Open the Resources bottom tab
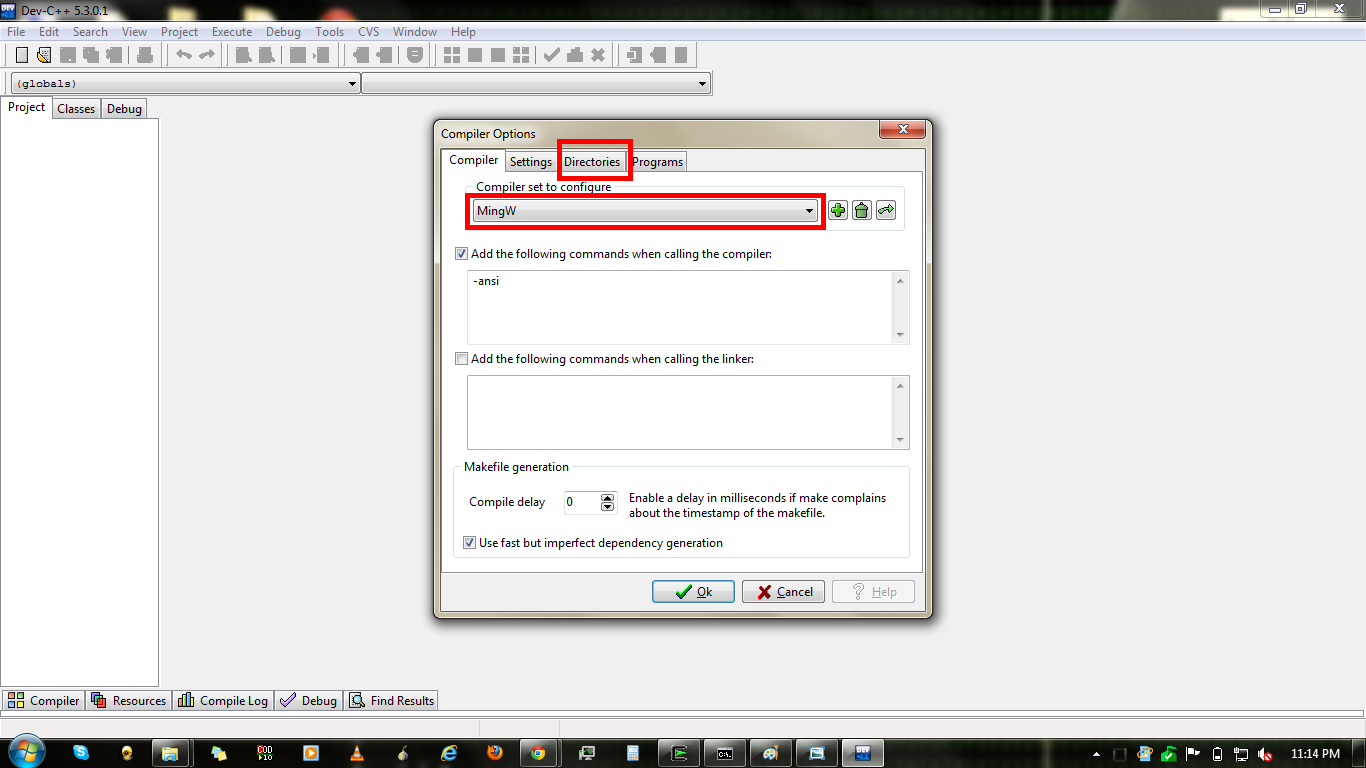The image size is (1366, 768). click(x=128, y=701)
